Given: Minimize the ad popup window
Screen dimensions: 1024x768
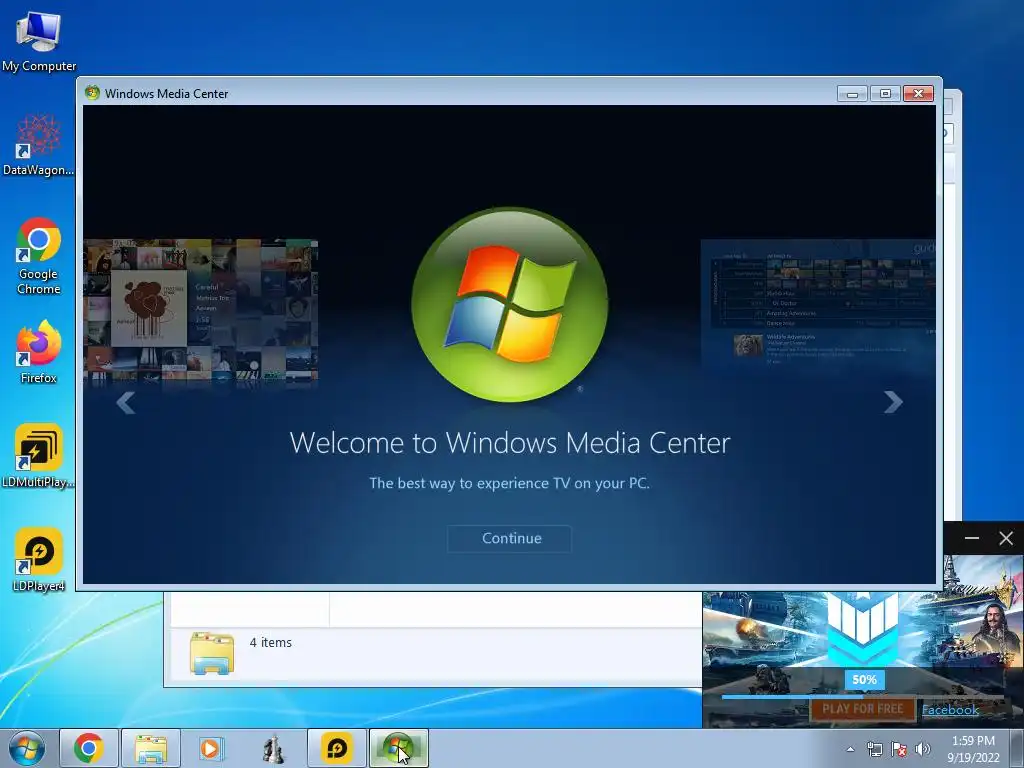Looking at the screenshot, I should (972, 538).
